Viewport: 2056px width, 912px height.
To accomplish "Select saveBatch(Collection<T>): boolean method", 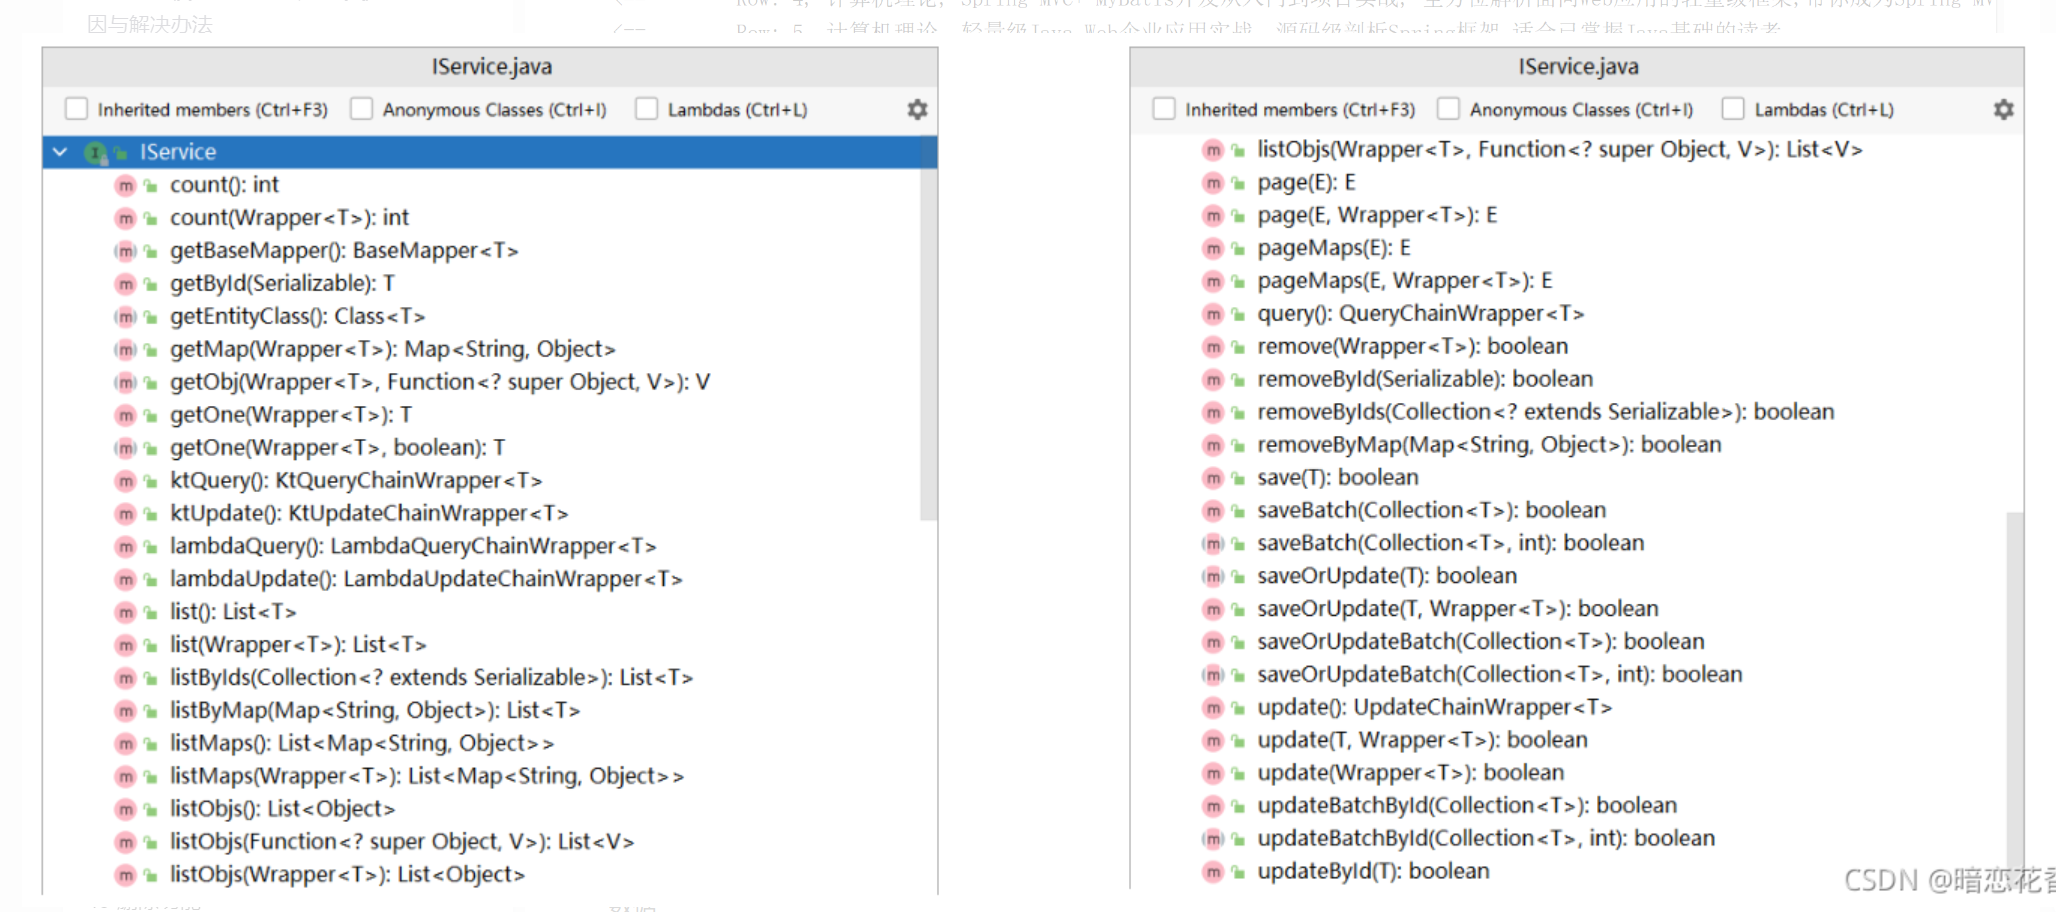I will [x=1431, y=511].
